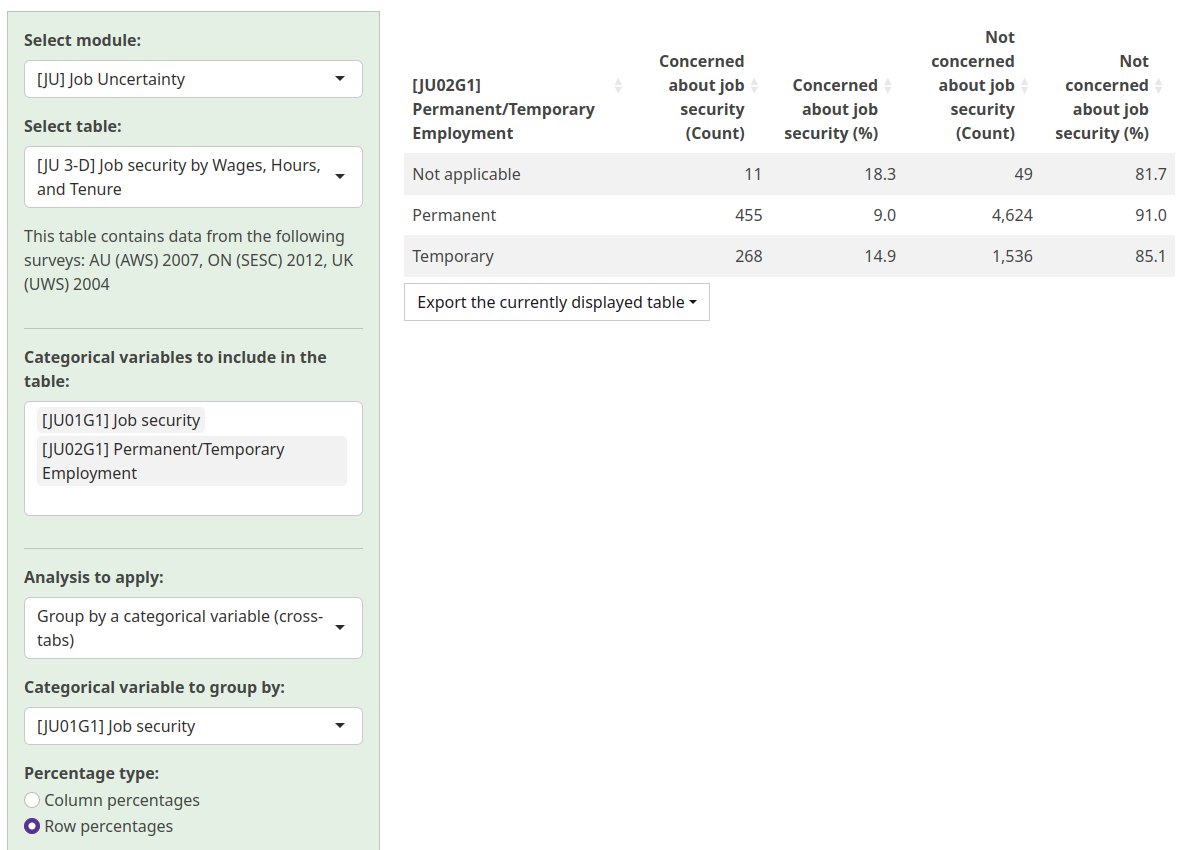Click the Not applicable row in the table
This screenshot has height=850, width=1179.
[465, 174]
